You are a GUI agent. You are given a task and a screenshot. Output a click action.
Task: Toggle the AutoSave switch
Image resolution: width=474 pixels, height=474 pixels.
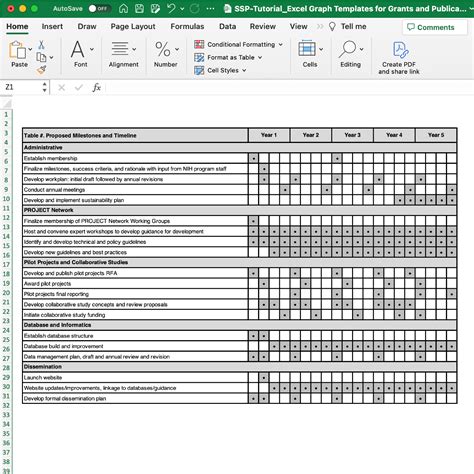(x=100, y=9)
